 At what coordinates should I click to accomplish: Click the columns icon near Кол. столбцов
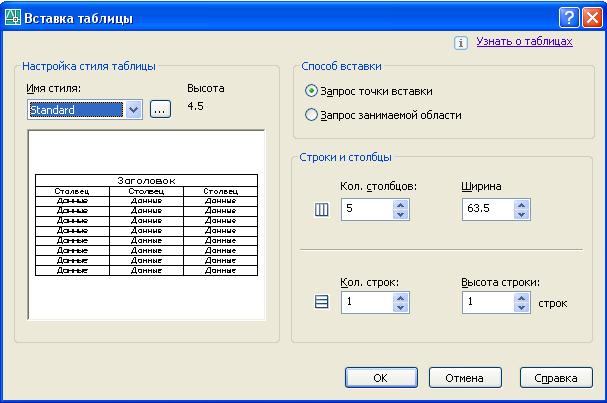[x=321, y=210]
